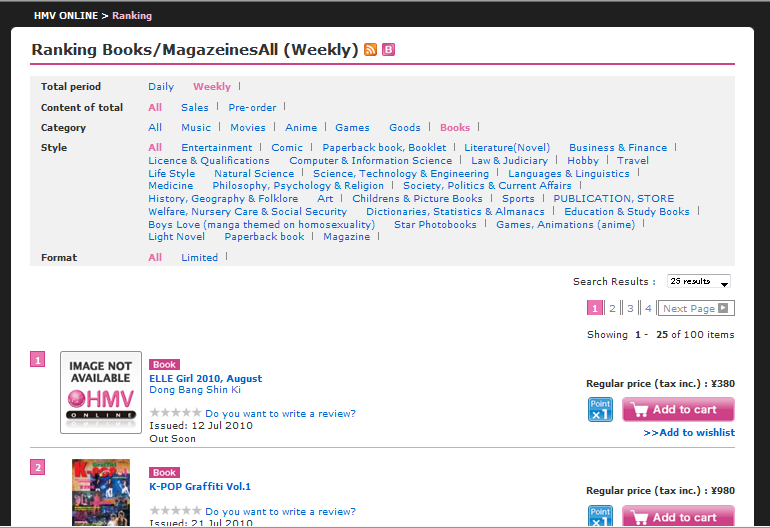This screenshot has width=770, height=528.
Task: Choose the Goods category
Action: click(405, 128)
